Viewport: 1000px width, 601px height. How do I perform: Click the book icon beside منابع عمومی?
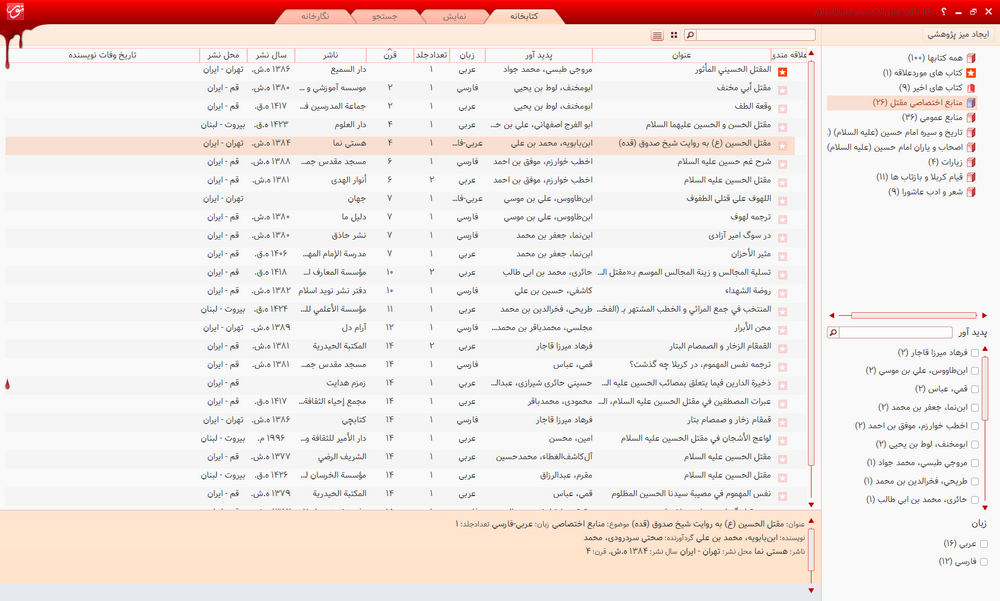[x=971, y=117]
